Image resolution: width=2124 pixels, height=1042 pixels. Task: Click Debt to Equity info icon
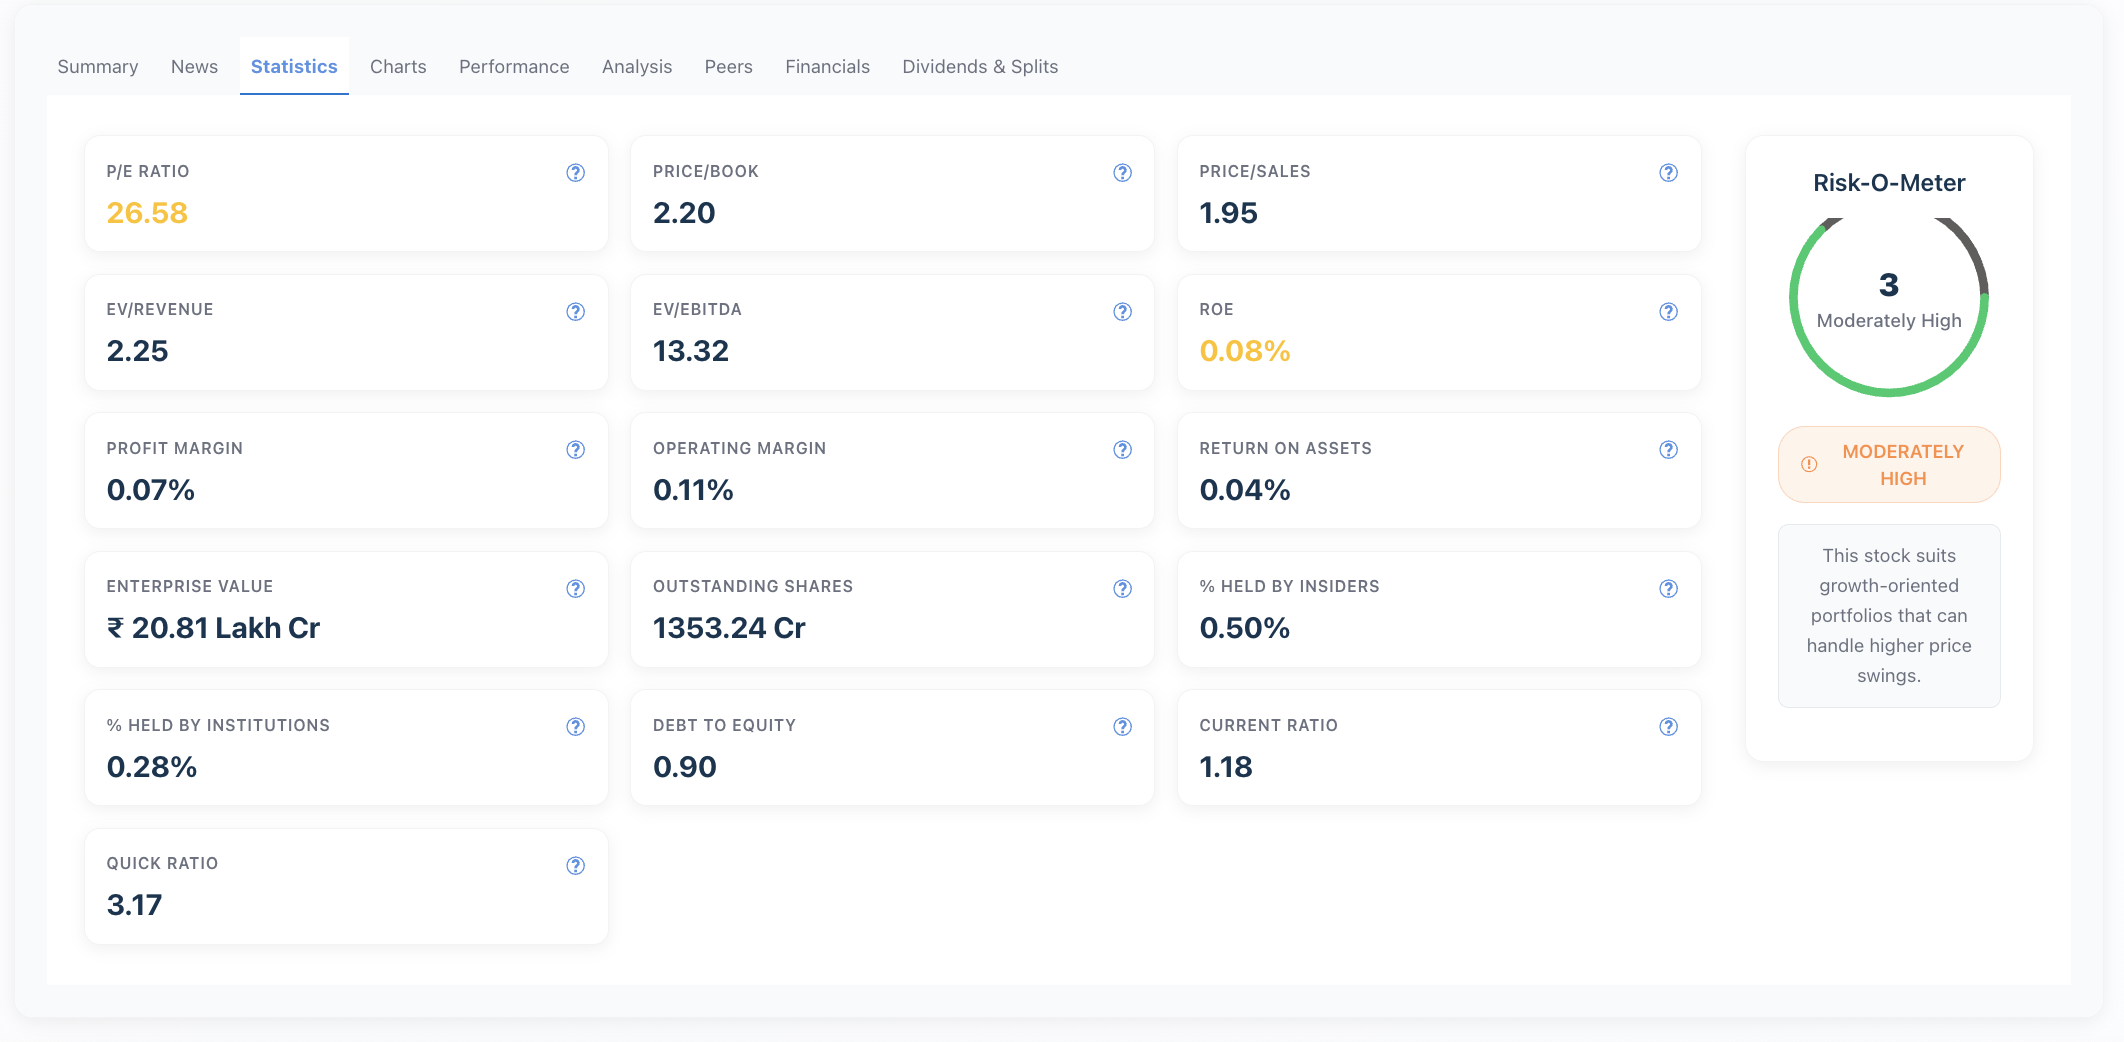[1122, 727]
